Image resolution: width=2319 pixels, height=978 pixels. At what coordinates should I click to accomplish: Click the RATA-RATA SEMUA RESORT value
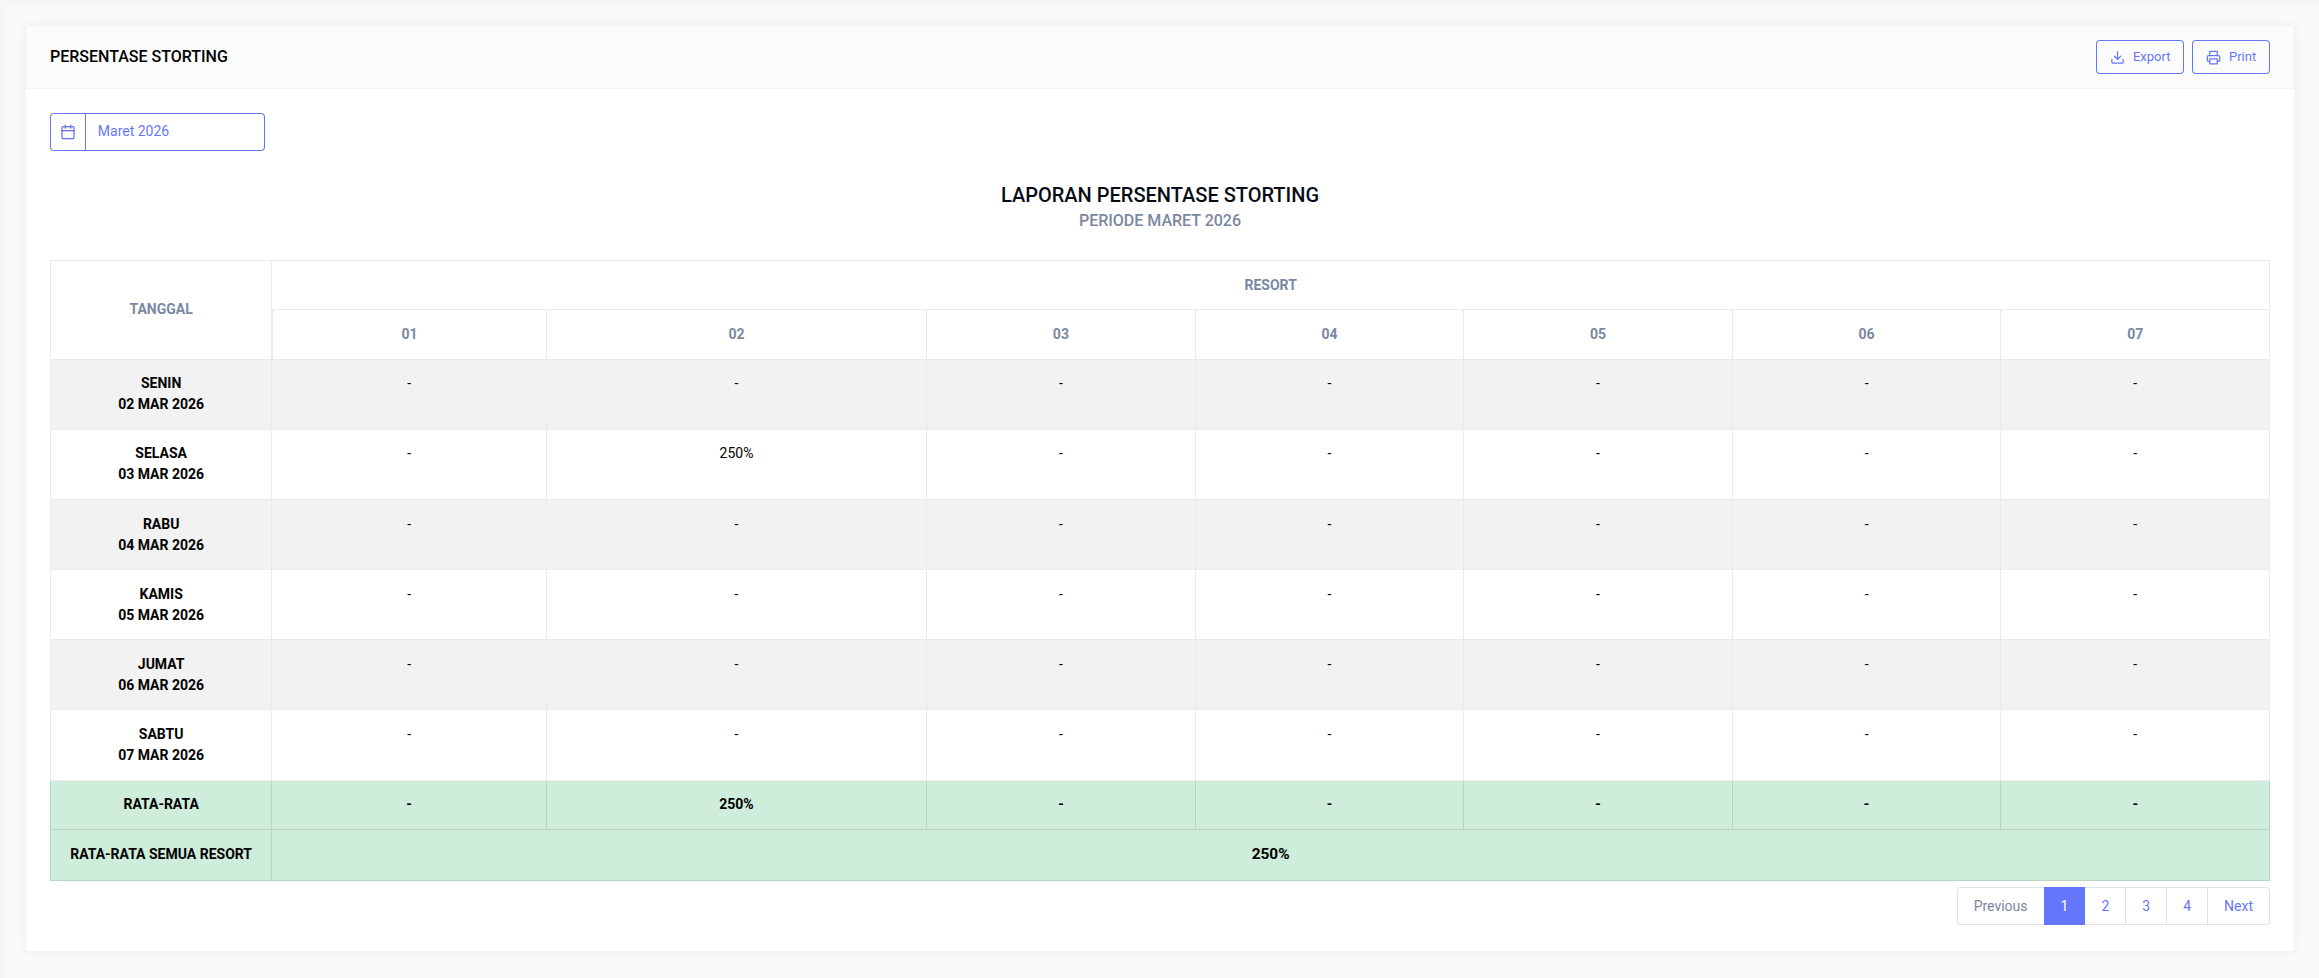[x=1270, y=854]
